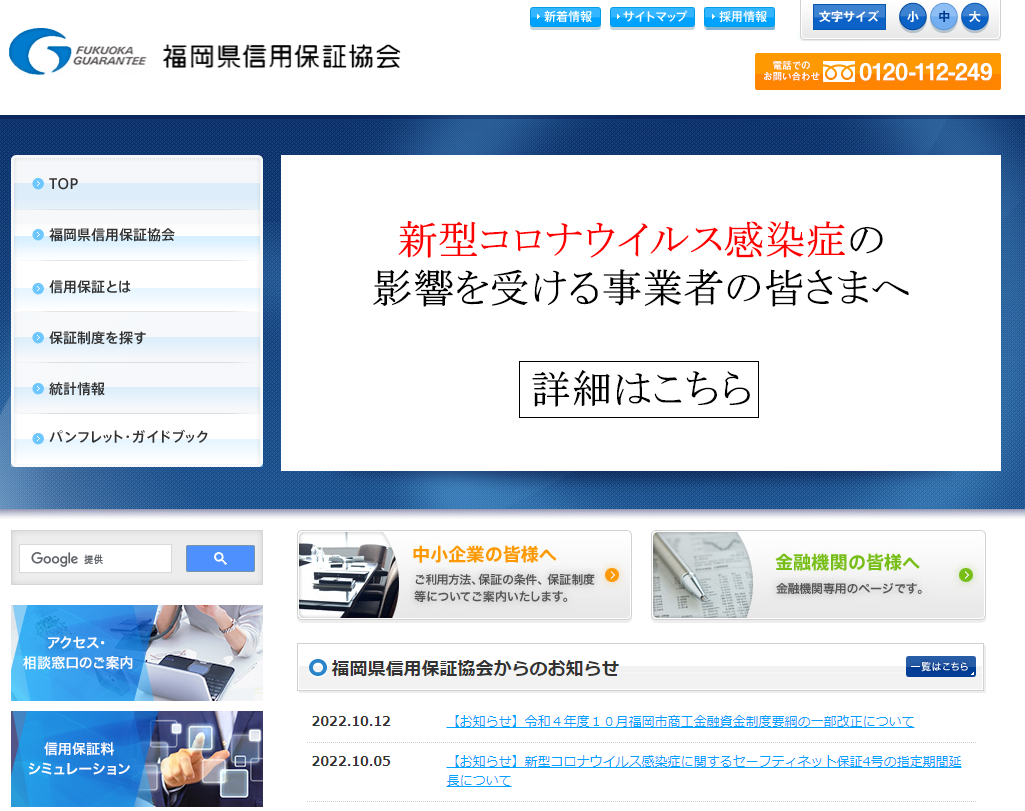Set text size to small (小)
The width and height of the screenshot is (1025, 811).
[x=912, y=17]
